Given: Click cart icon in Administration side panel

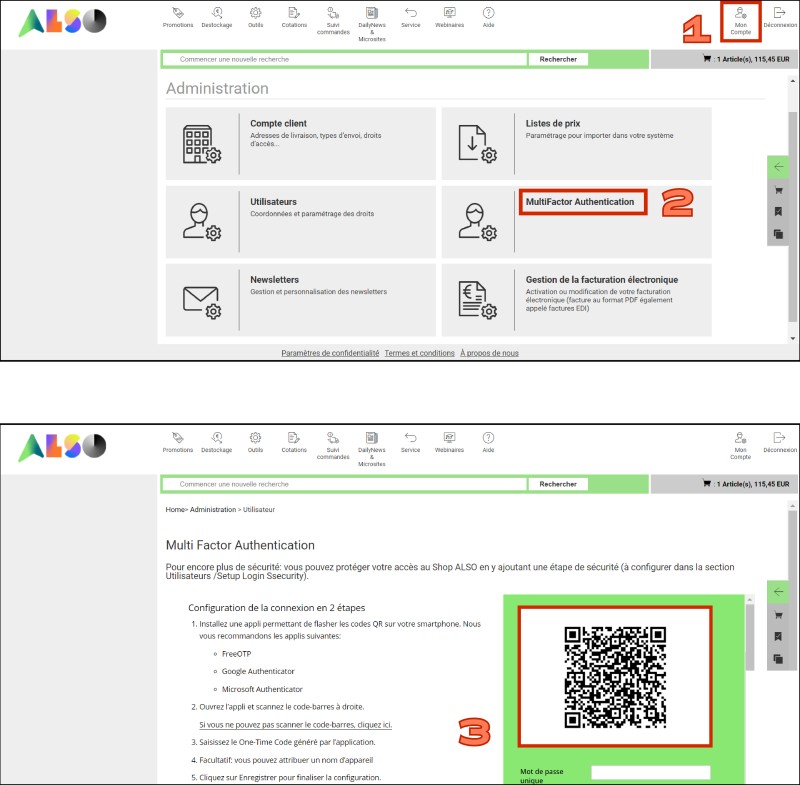Looking at the screenshot, I should click(x=779, y=190).
